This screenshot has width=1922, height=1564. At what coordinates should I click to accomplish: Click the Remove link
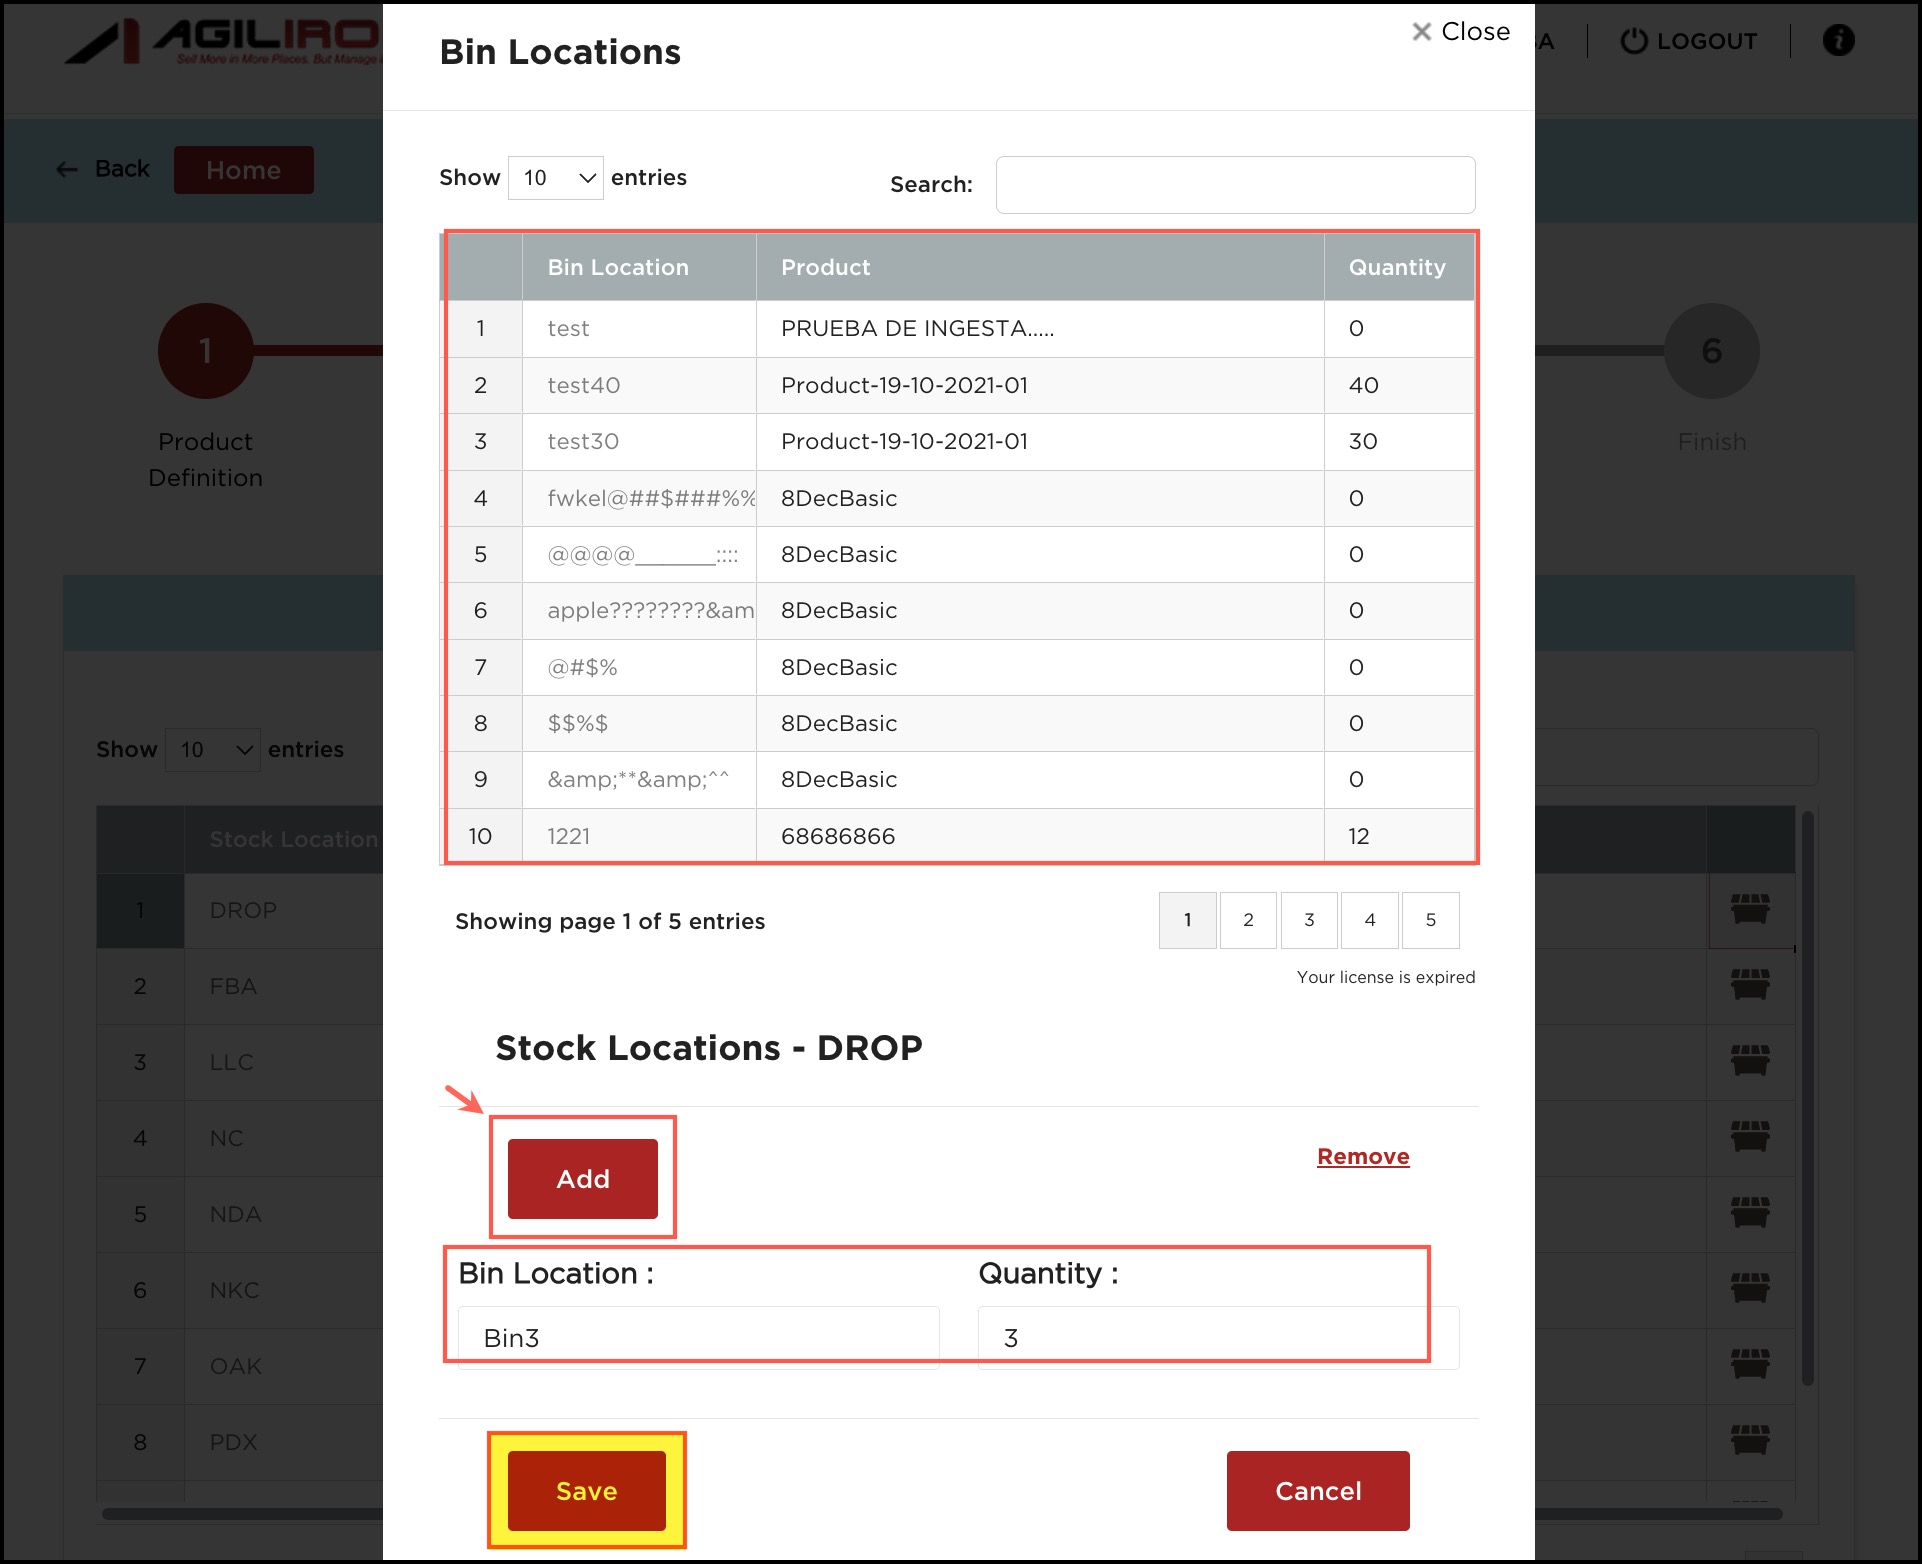coord(1362,1156)
